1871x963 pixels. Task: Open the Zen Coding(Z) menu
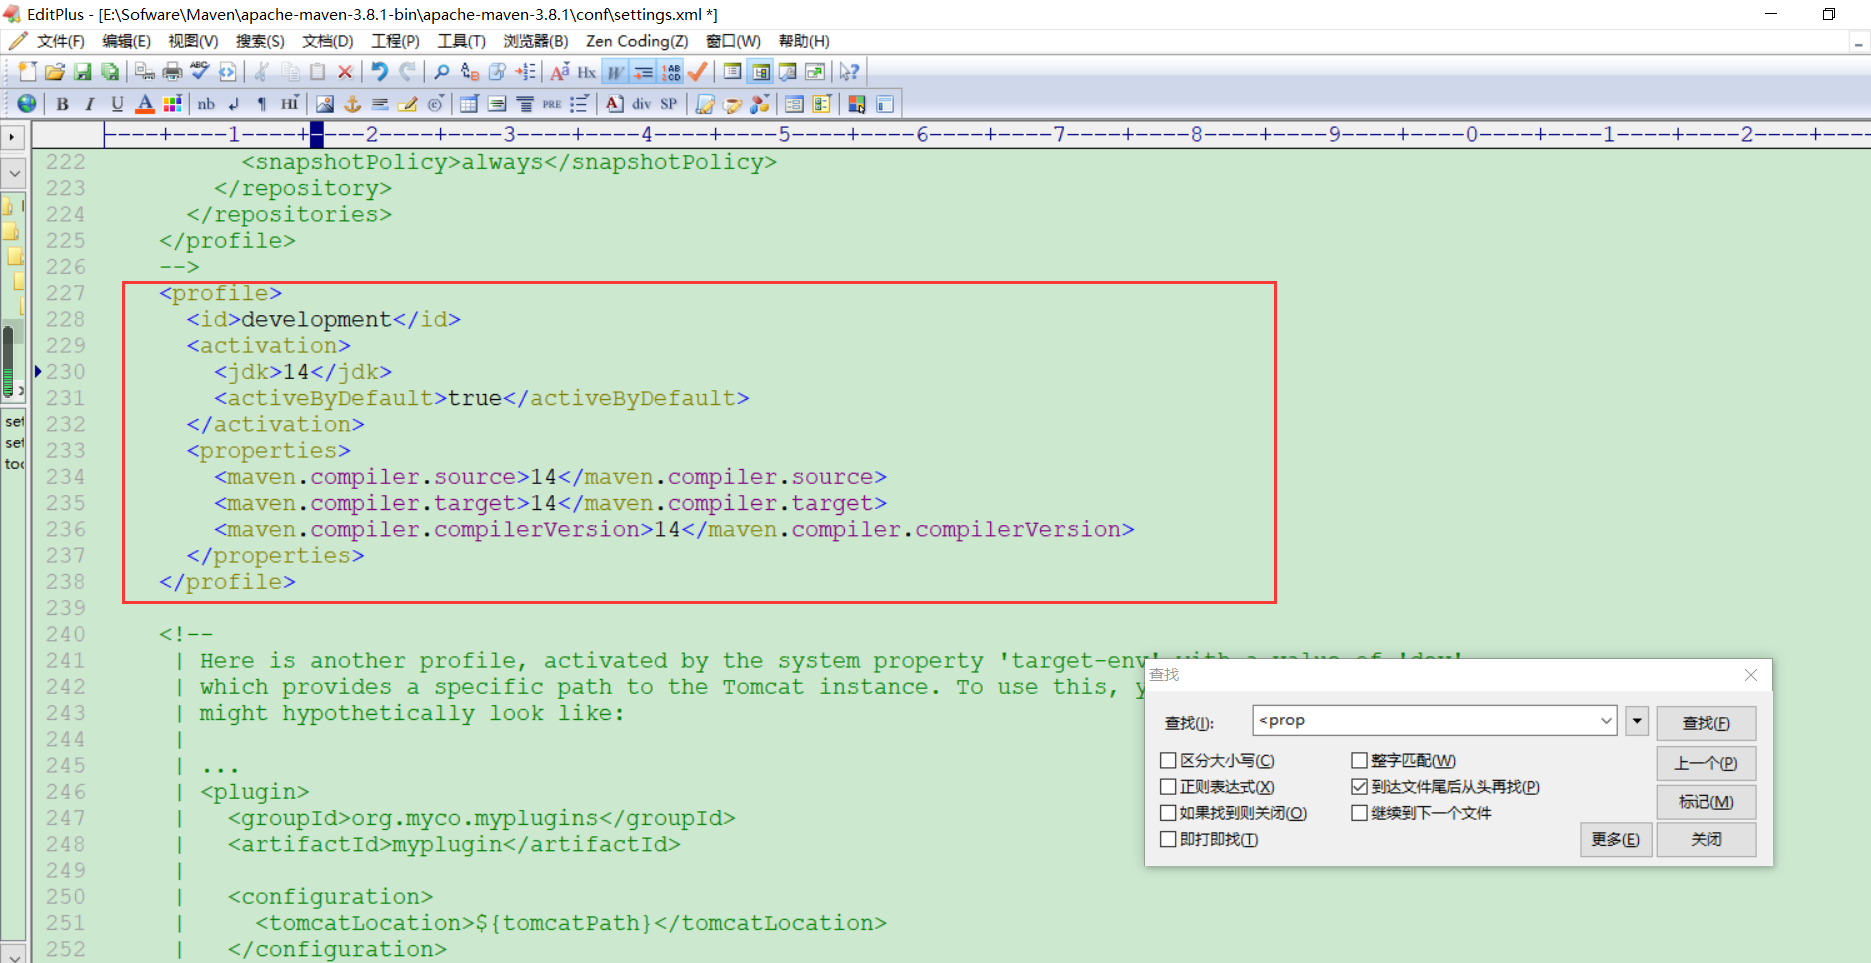click(x=637, y=41)
